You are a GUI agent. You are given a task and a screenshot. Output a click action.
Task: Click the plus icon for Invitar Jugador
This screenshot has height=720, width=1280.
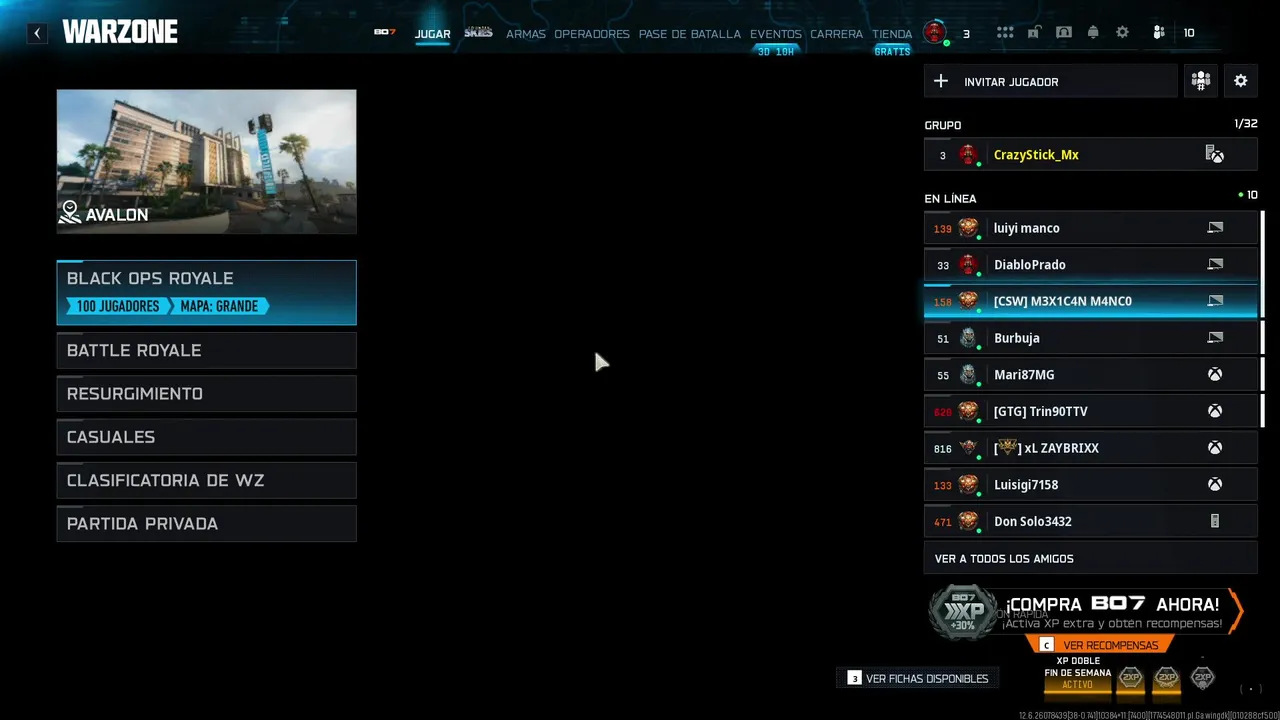coord(940,81)
